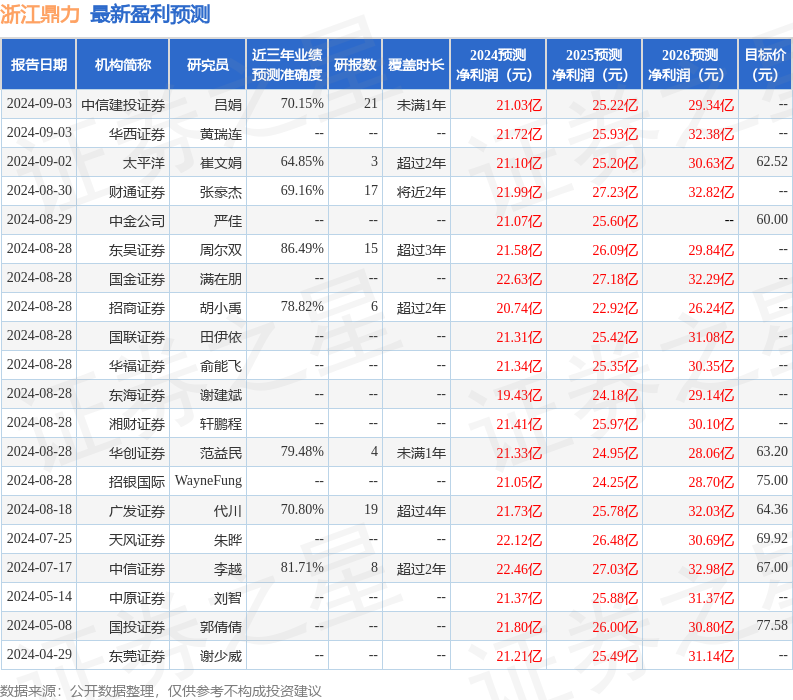Click the 报告日期 column header
Screen dimensions: 793x700
tap(38, 65)
